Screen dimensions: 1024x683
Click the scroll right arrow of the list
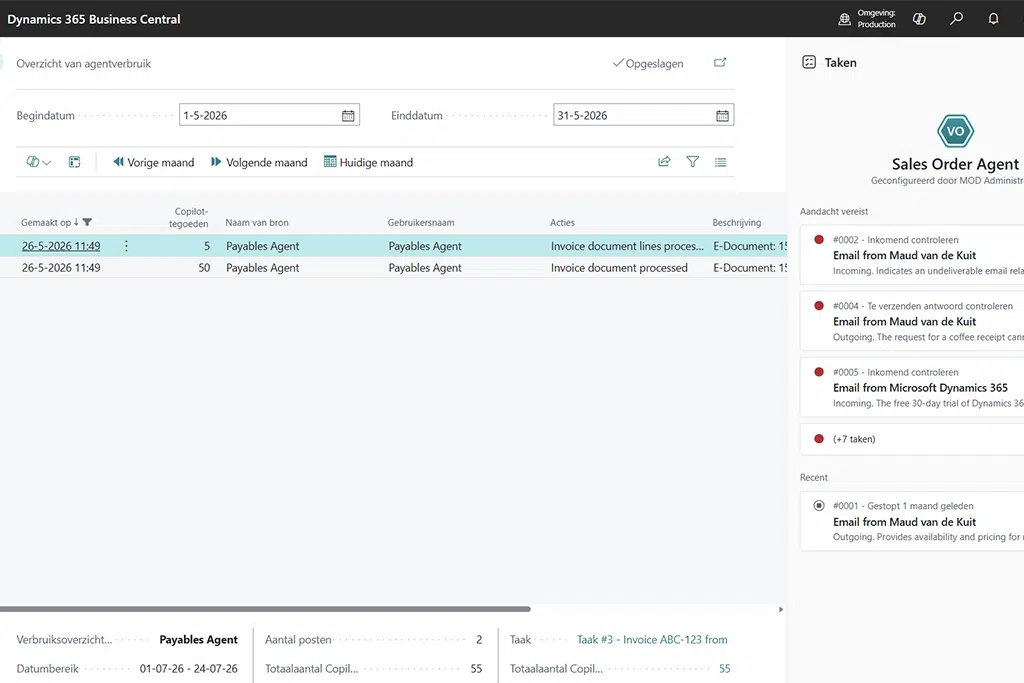(781, 609)
